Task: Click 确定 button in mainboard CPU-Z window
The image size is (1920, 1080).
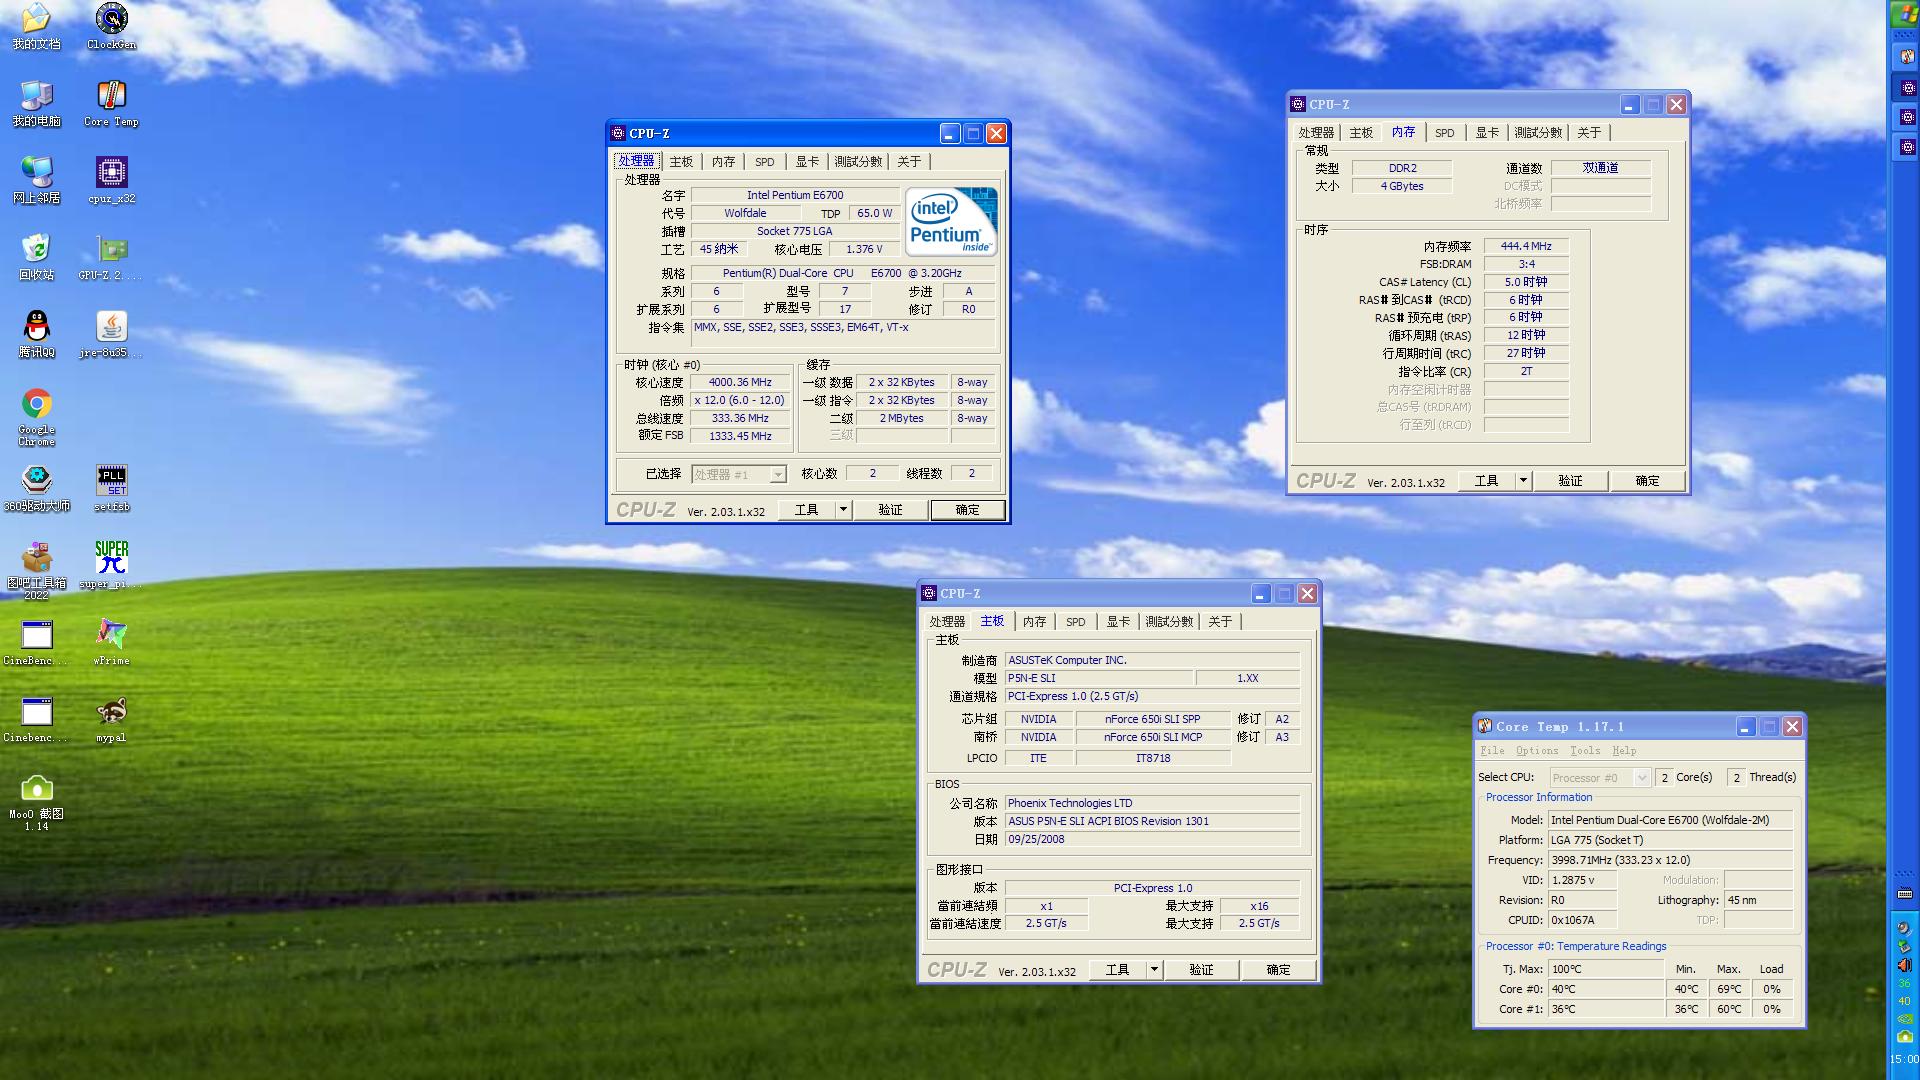Action: click(x=1278, y=970)
